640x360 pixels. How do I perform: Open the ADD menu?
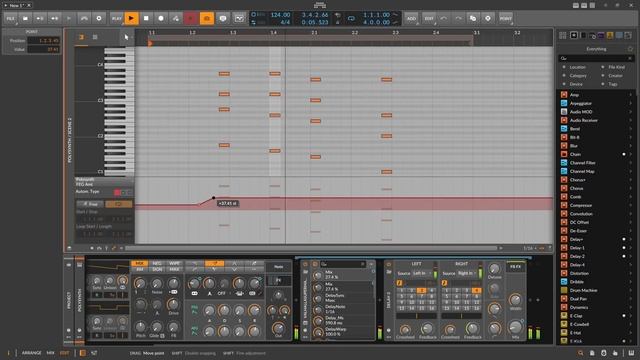411,18
